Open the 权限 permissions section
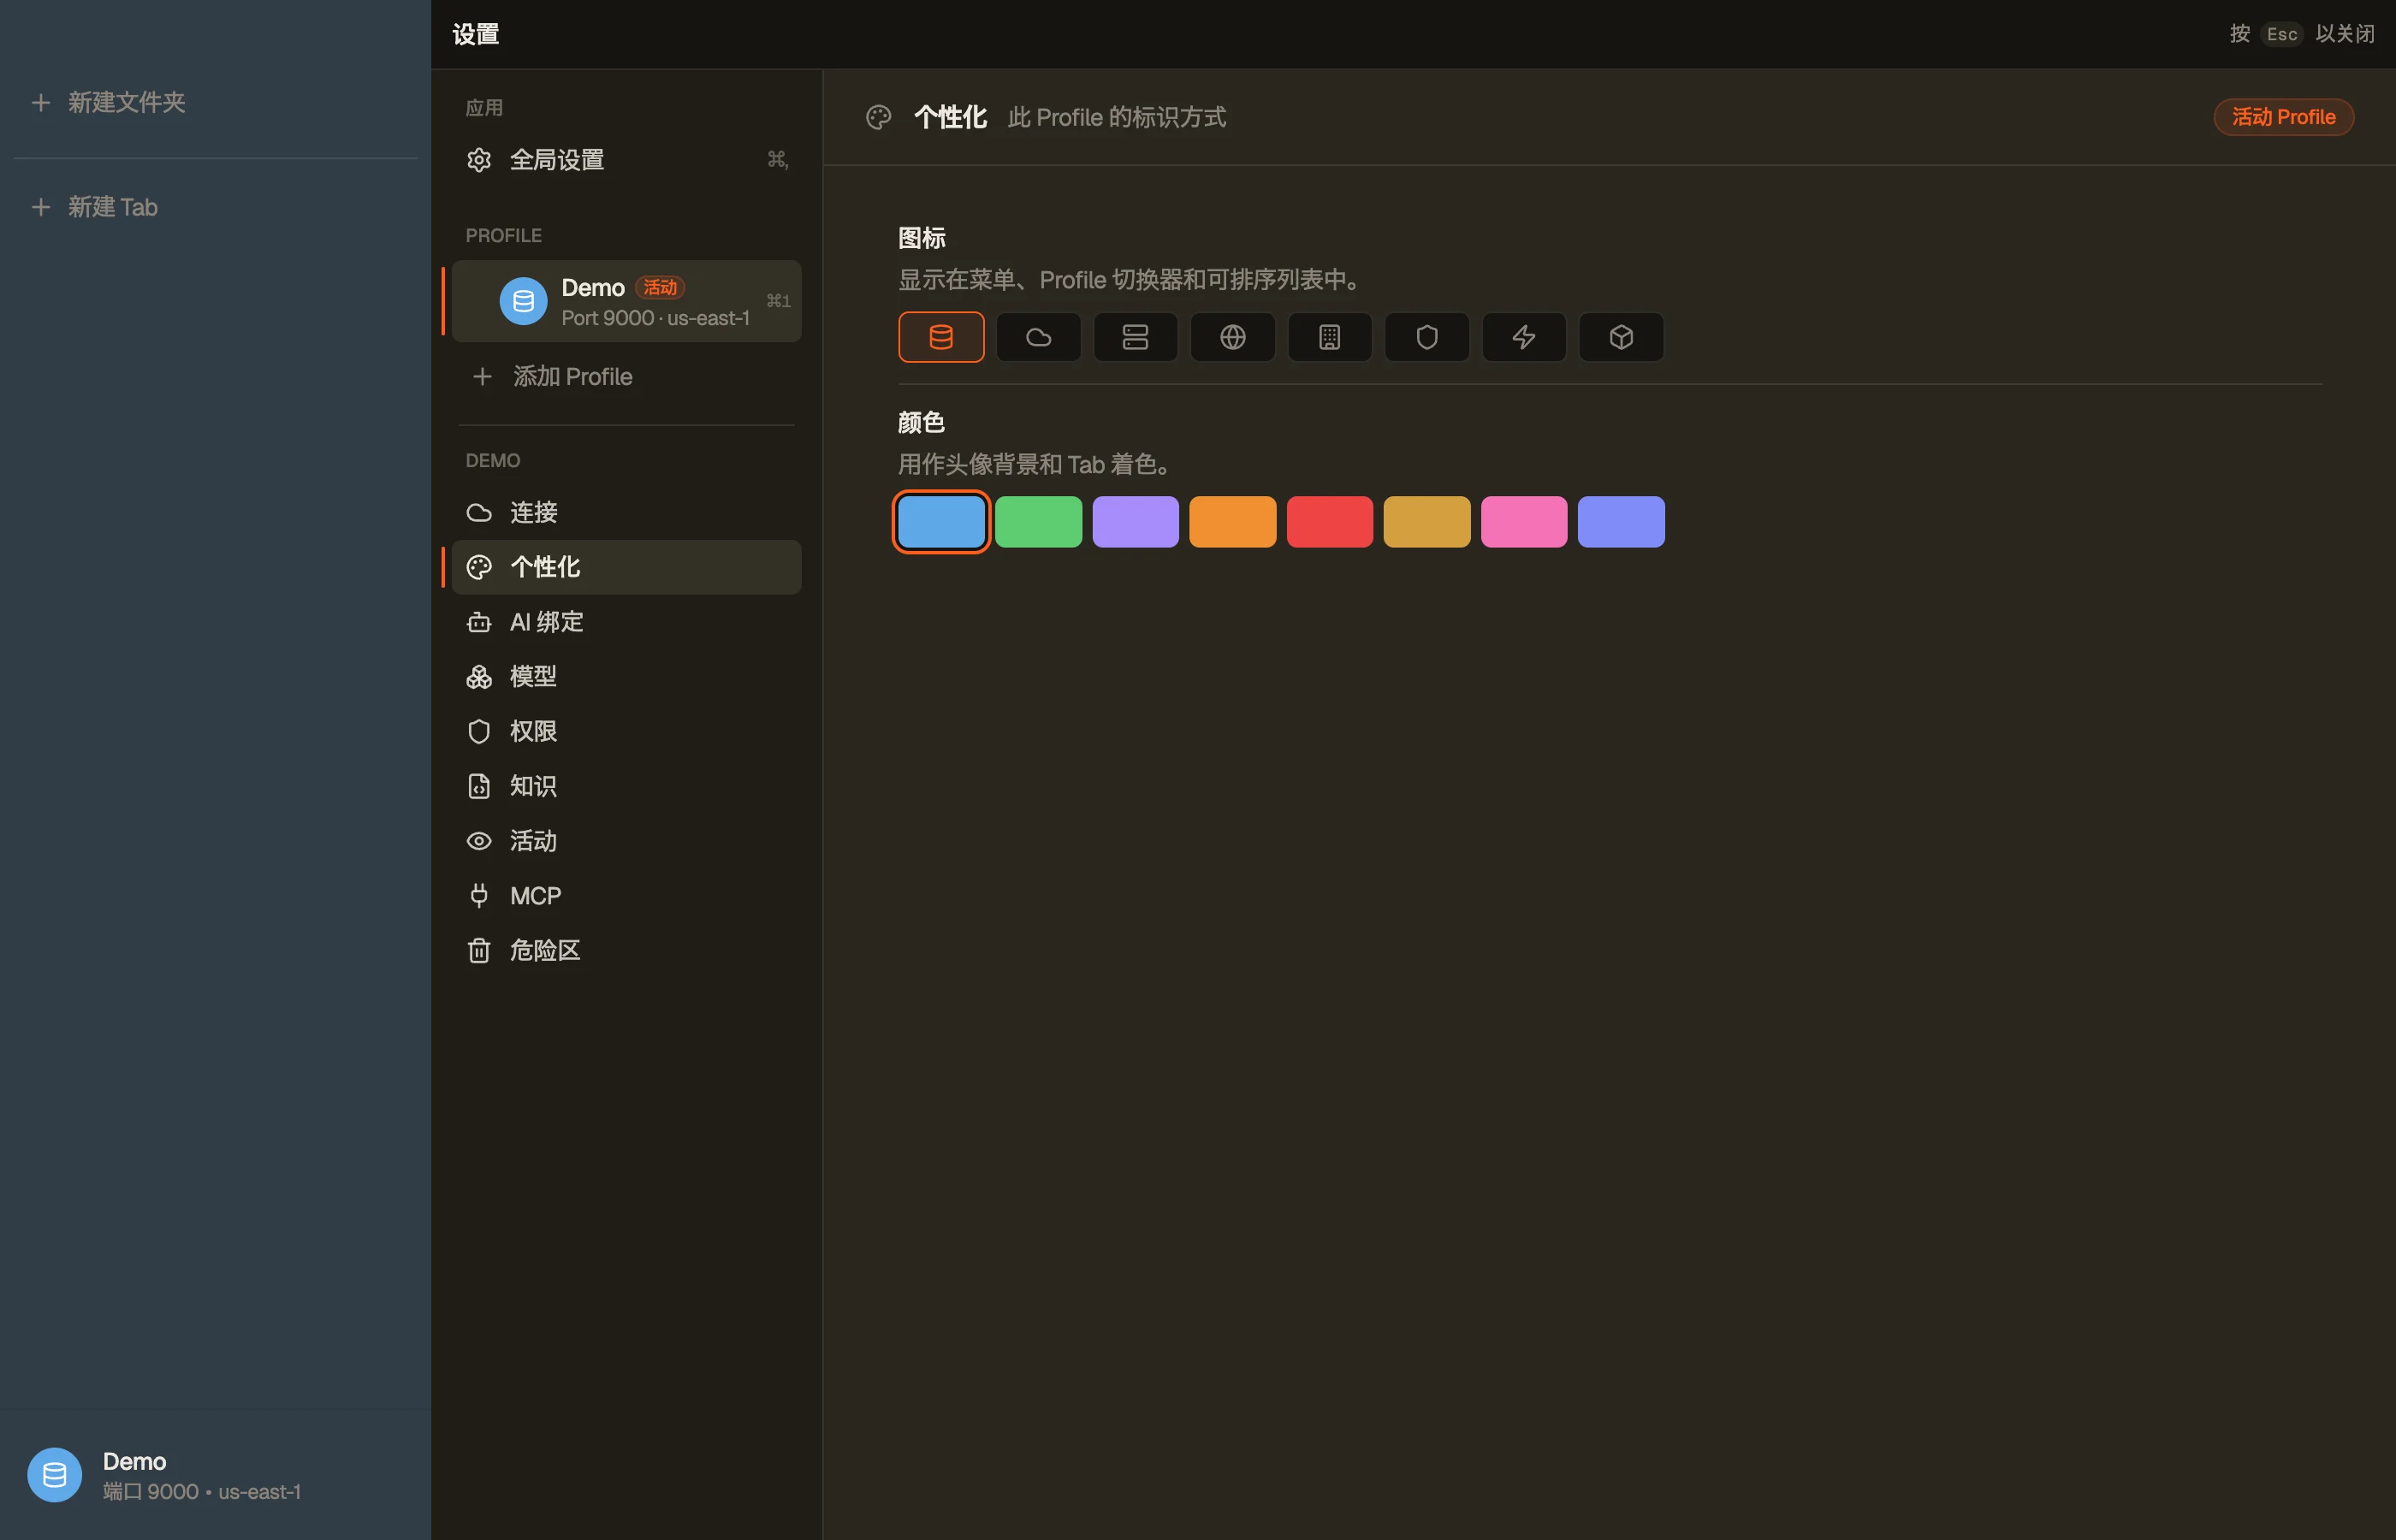Viewport: 2396px width, 1540px height. [x=626, y=731]
